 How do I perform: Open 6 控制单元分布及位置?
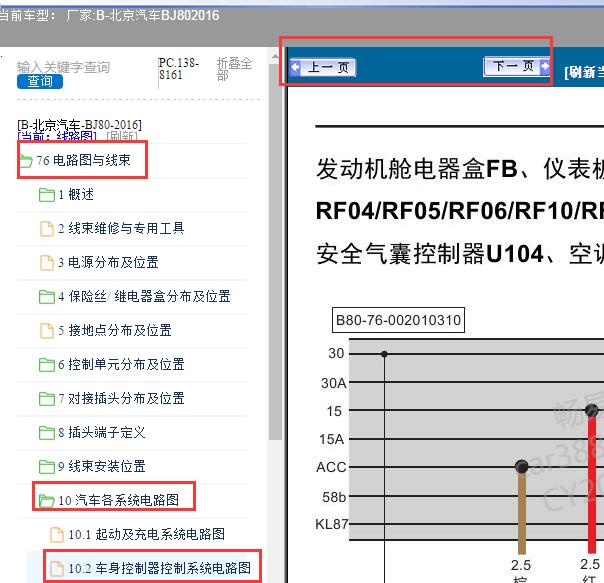121,364
